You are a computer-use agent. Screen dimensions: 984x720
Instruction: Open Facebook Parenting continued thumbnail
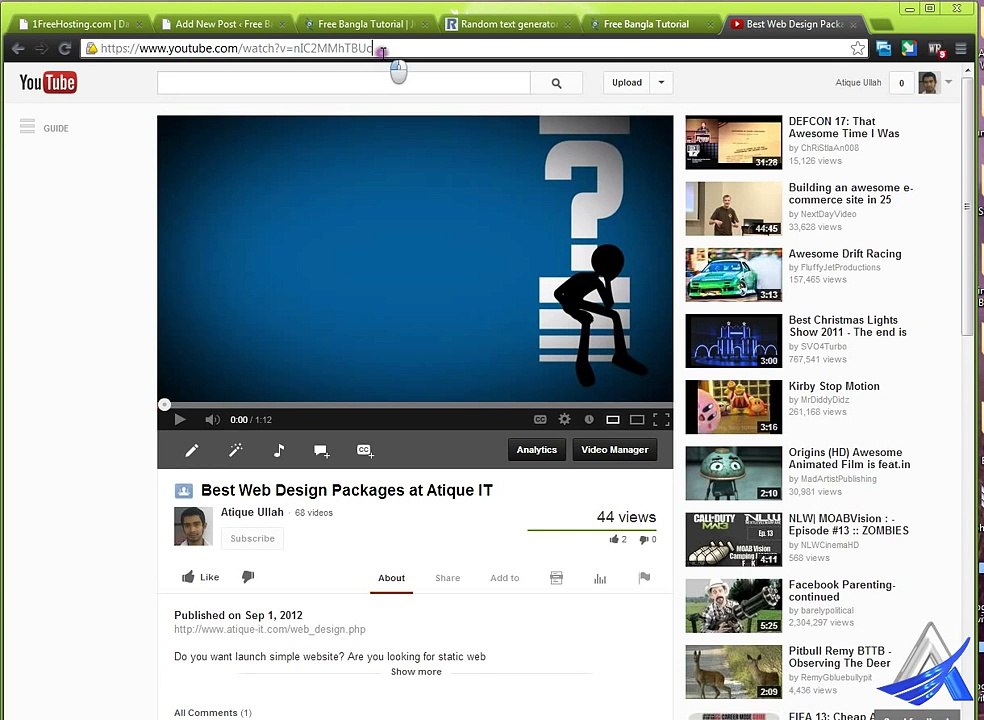[x=734, y=606]
